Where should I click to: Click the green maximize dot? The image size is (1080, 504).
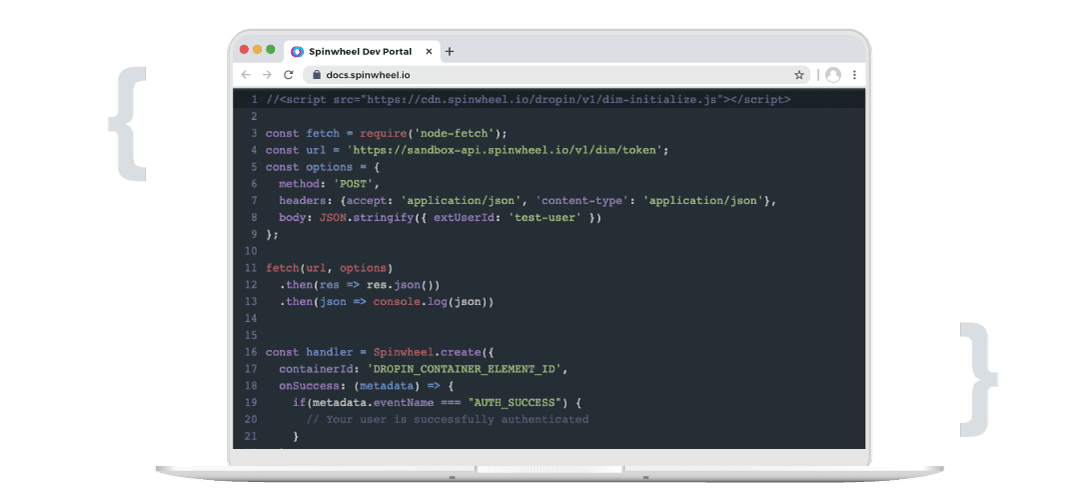(x=271, y=50)
